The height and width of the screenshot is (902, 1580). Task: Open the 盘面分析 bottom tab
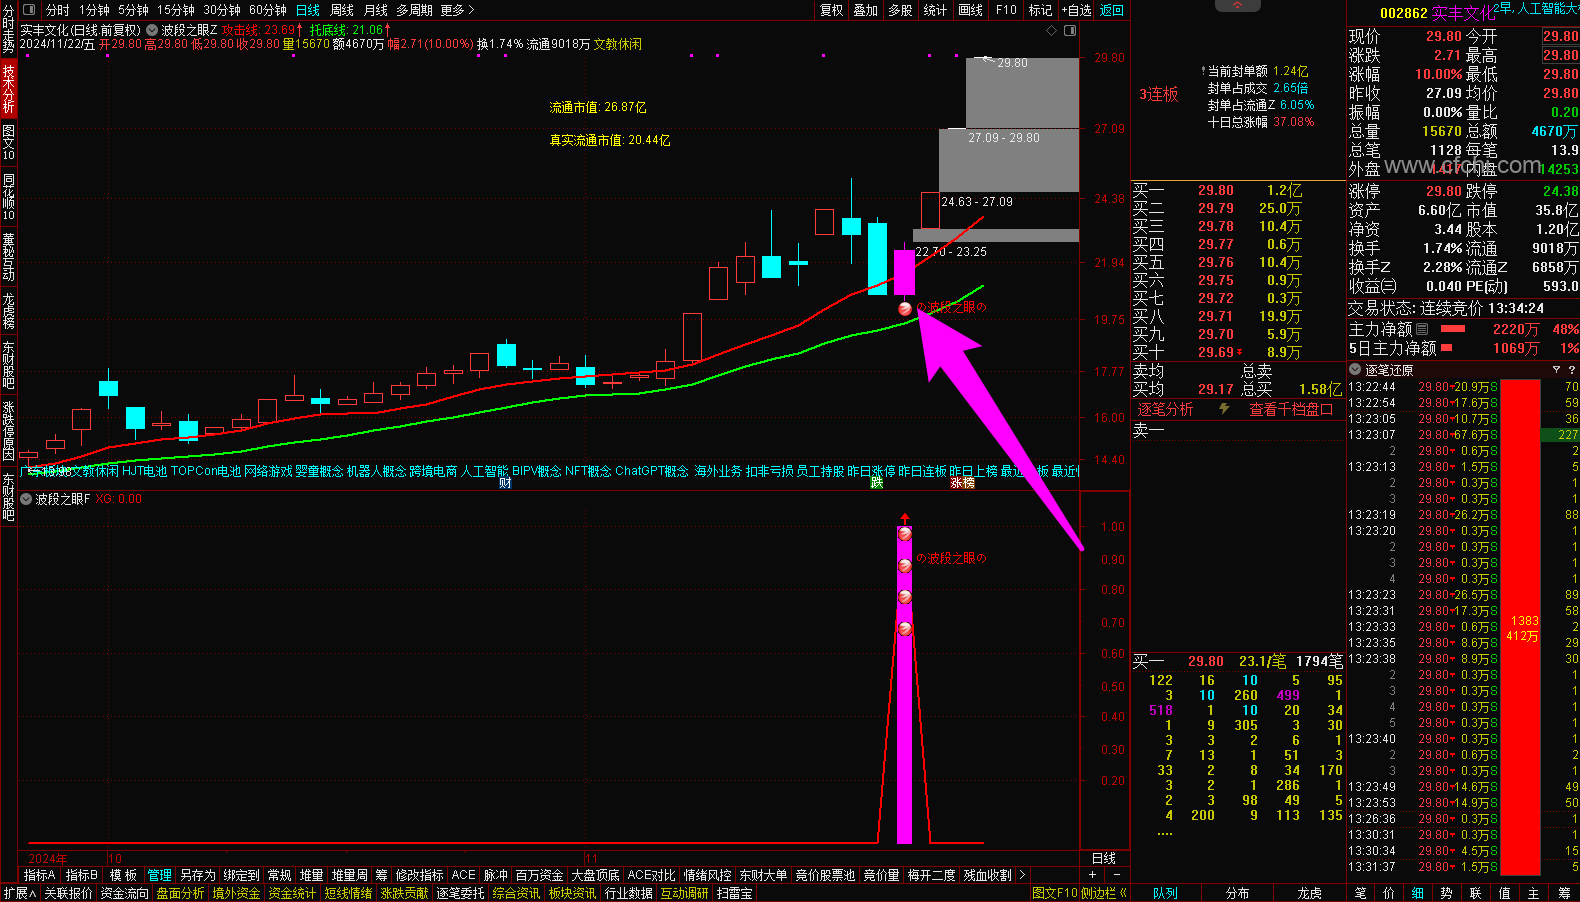tap(180, 893)
